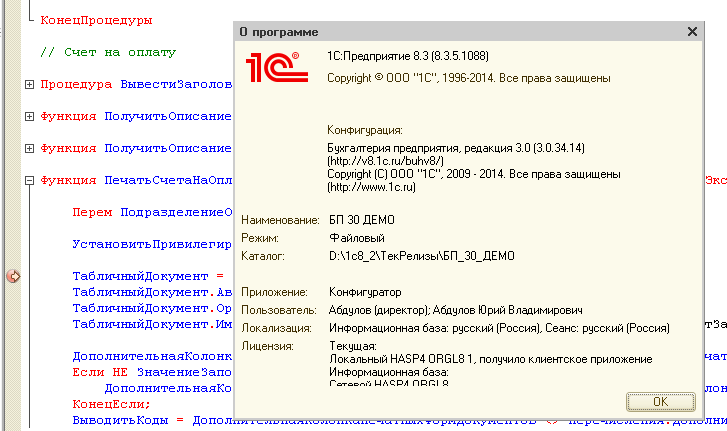Image resolution: width=727 pixels, height=431 pixels.
Task: Click the http://www.1c.ru address text
Action: pyautogui.click(x=371, y=187)
